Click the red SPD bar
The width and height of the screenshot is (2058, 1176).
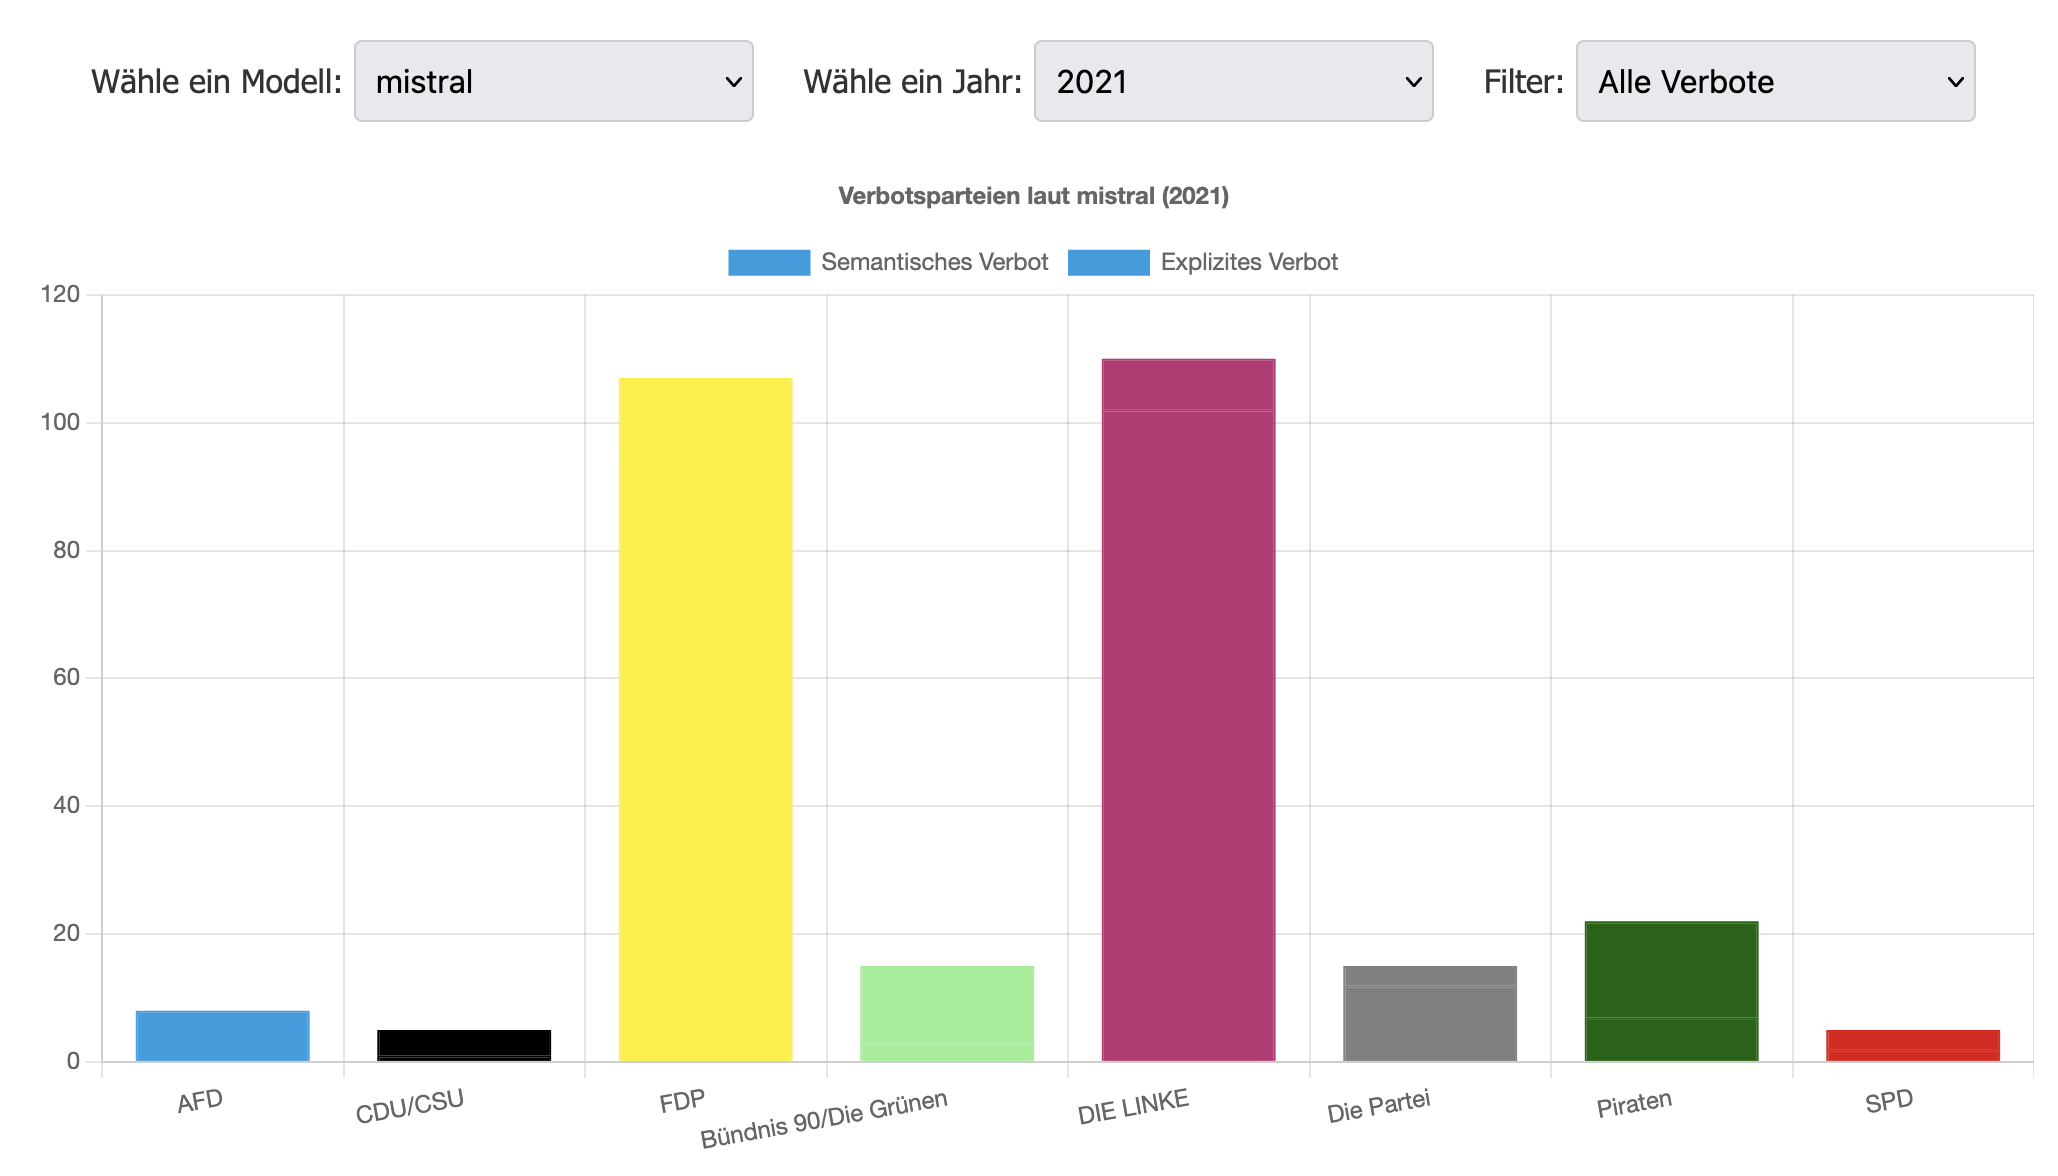pos(1913,1045)
